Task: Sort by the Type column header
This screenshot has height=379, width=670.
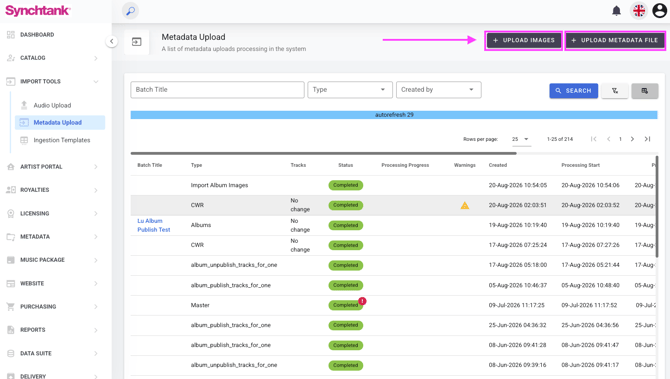Action: pyautogui.click(x=196, y=165)
